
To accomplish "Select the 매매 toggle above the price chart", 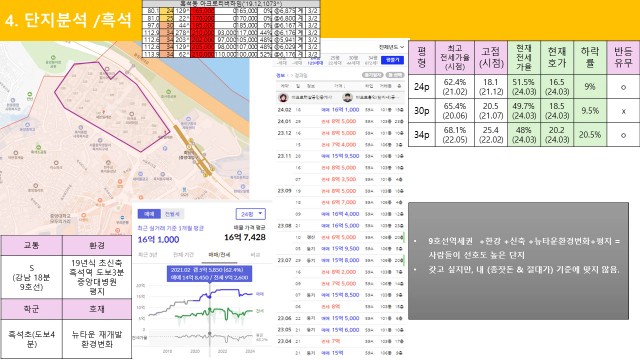I will tap(149, 214).
